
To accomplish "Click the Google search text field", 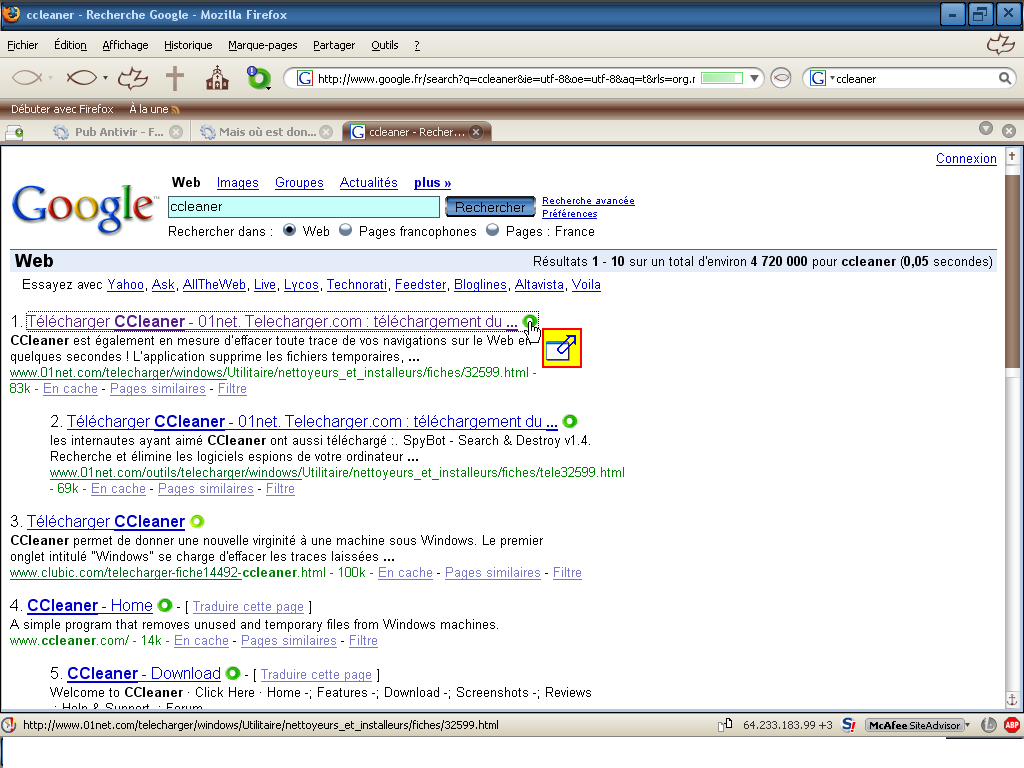I will point(304,207).
